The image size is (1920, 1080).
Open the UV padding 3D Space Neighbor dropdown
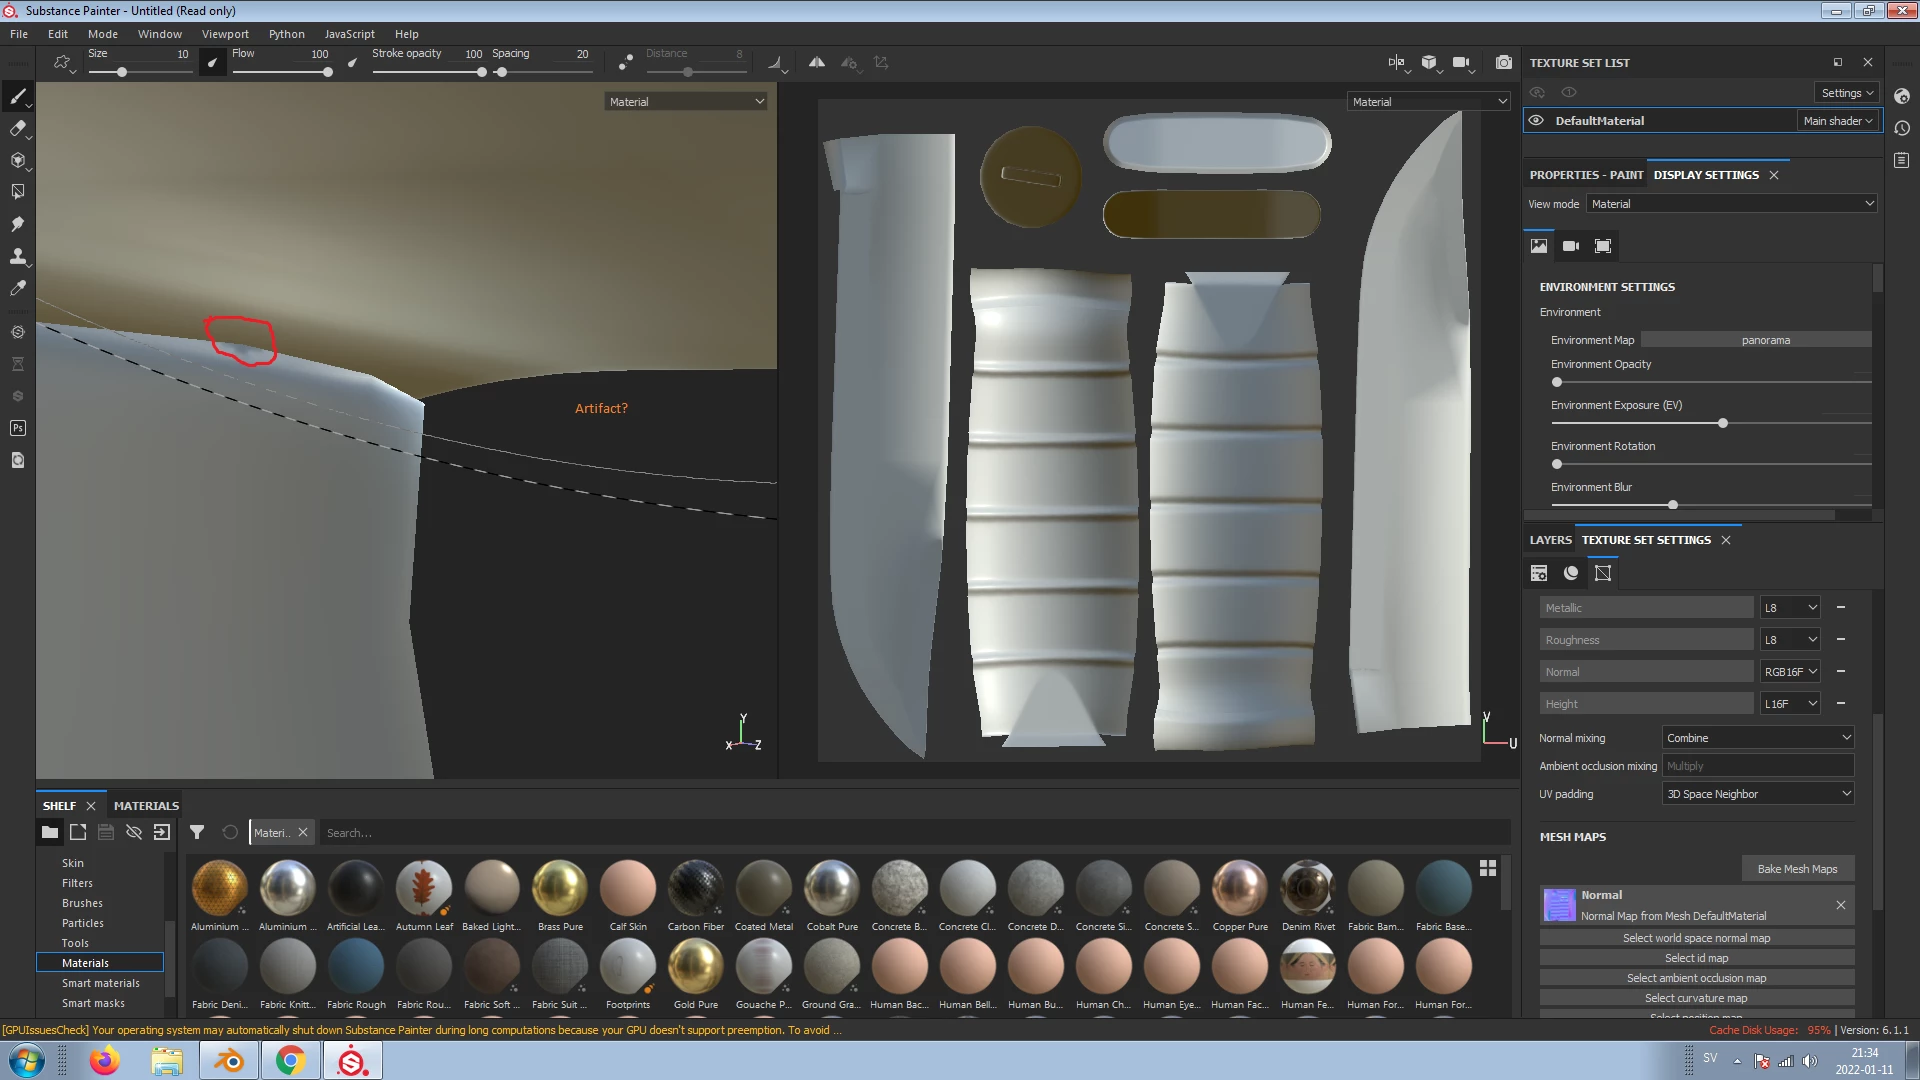[1757, 794]
